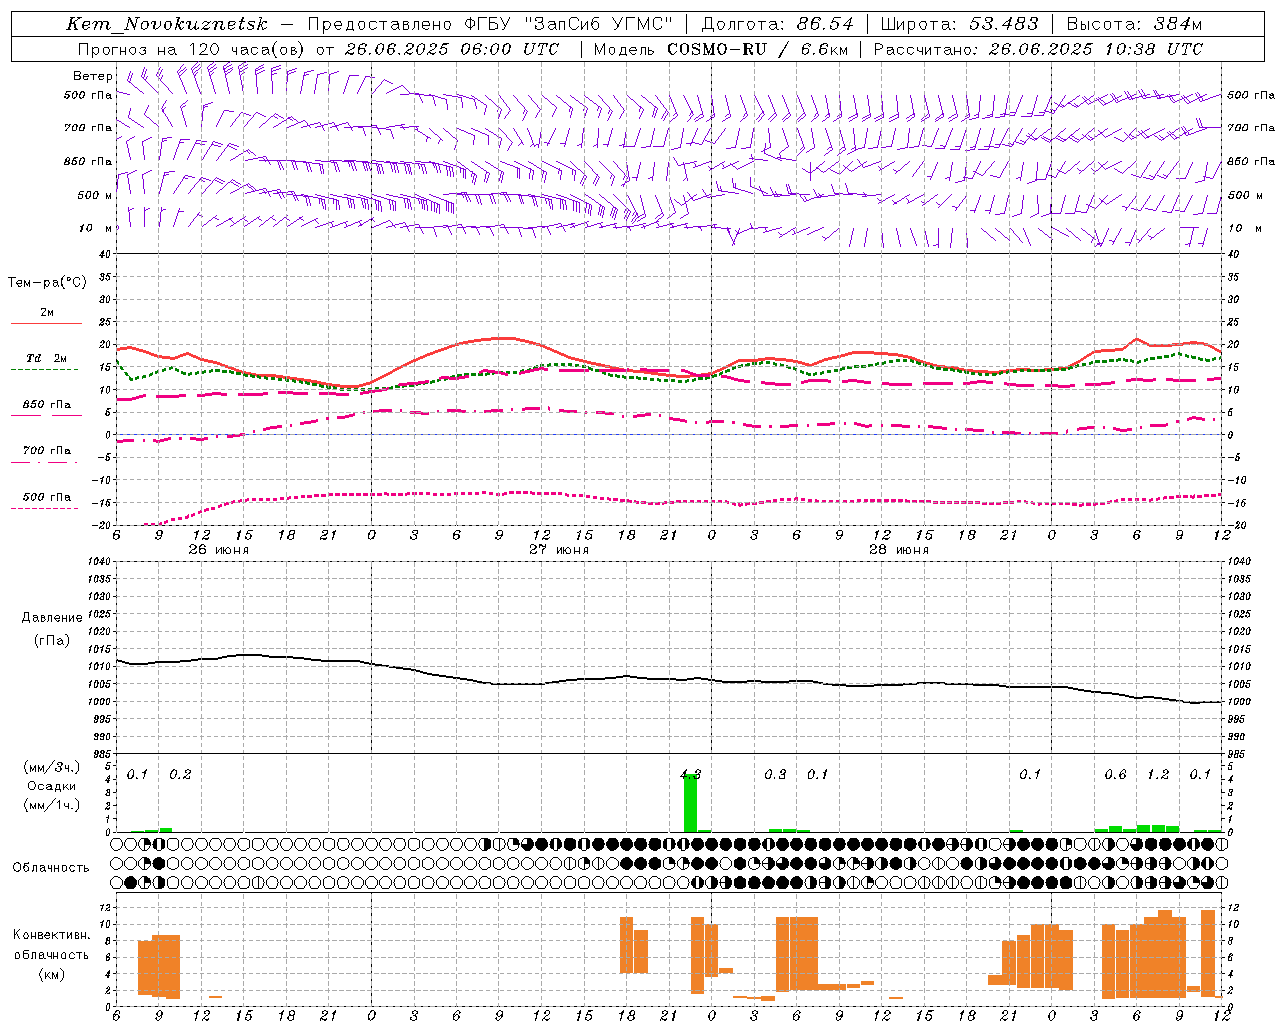Screen dimensions: 1280x1024
Task: Click the 700 гПа label in temperature legend
Action: click(x=46, y=450)
